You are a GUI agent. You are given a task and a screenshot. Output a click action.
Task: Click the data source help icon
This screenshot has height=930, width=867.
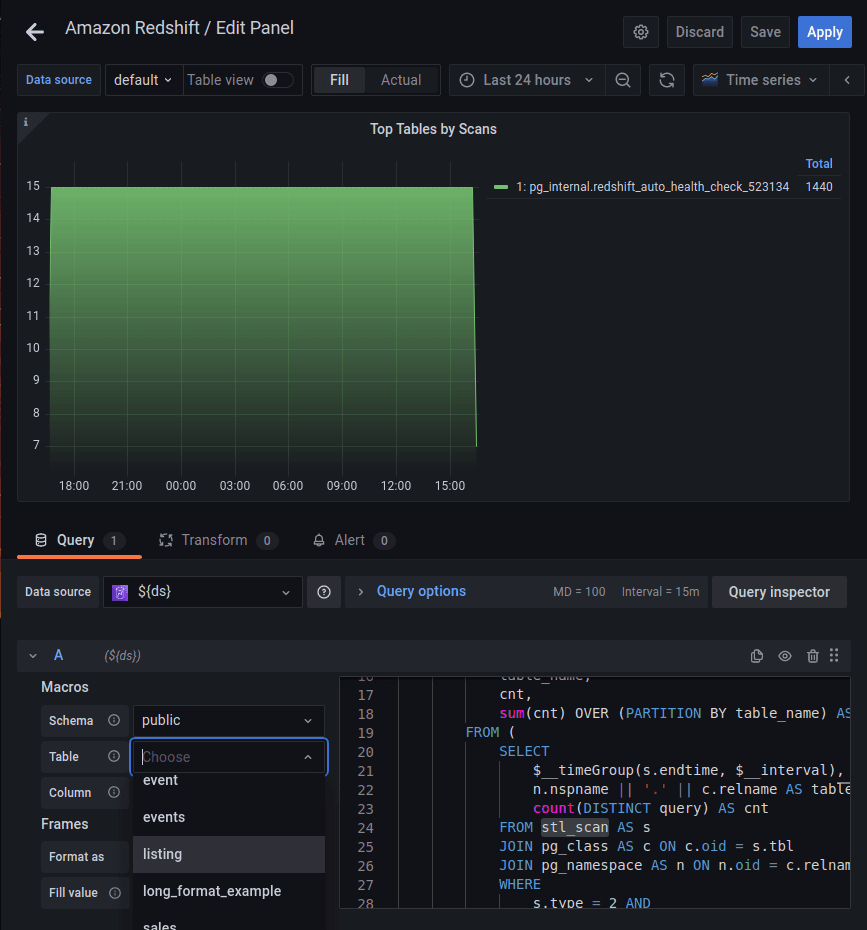tap(324, 592)
